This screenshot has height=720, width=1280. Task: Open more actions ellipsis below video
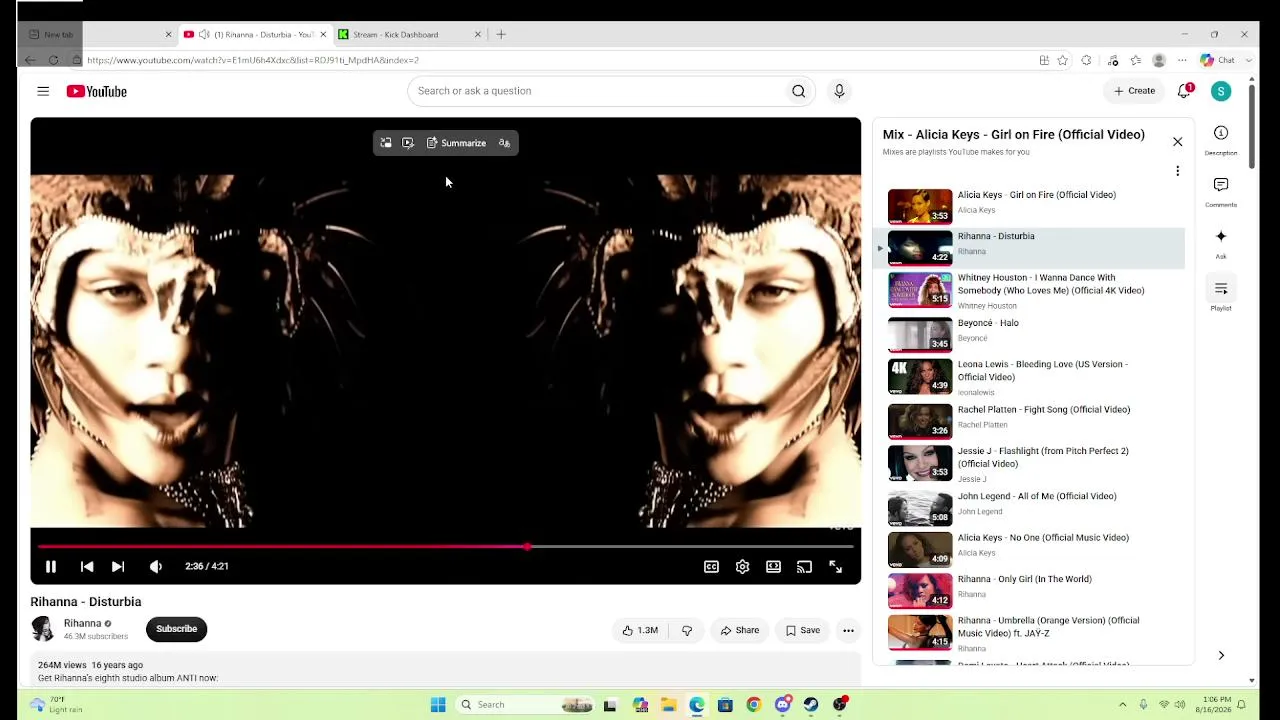point(848,630)
